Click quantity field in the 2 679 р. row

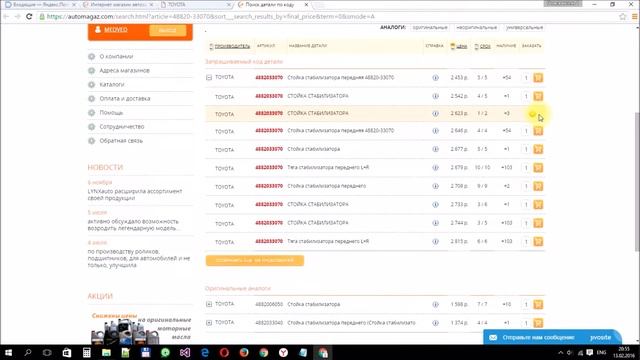pos(526,168)
